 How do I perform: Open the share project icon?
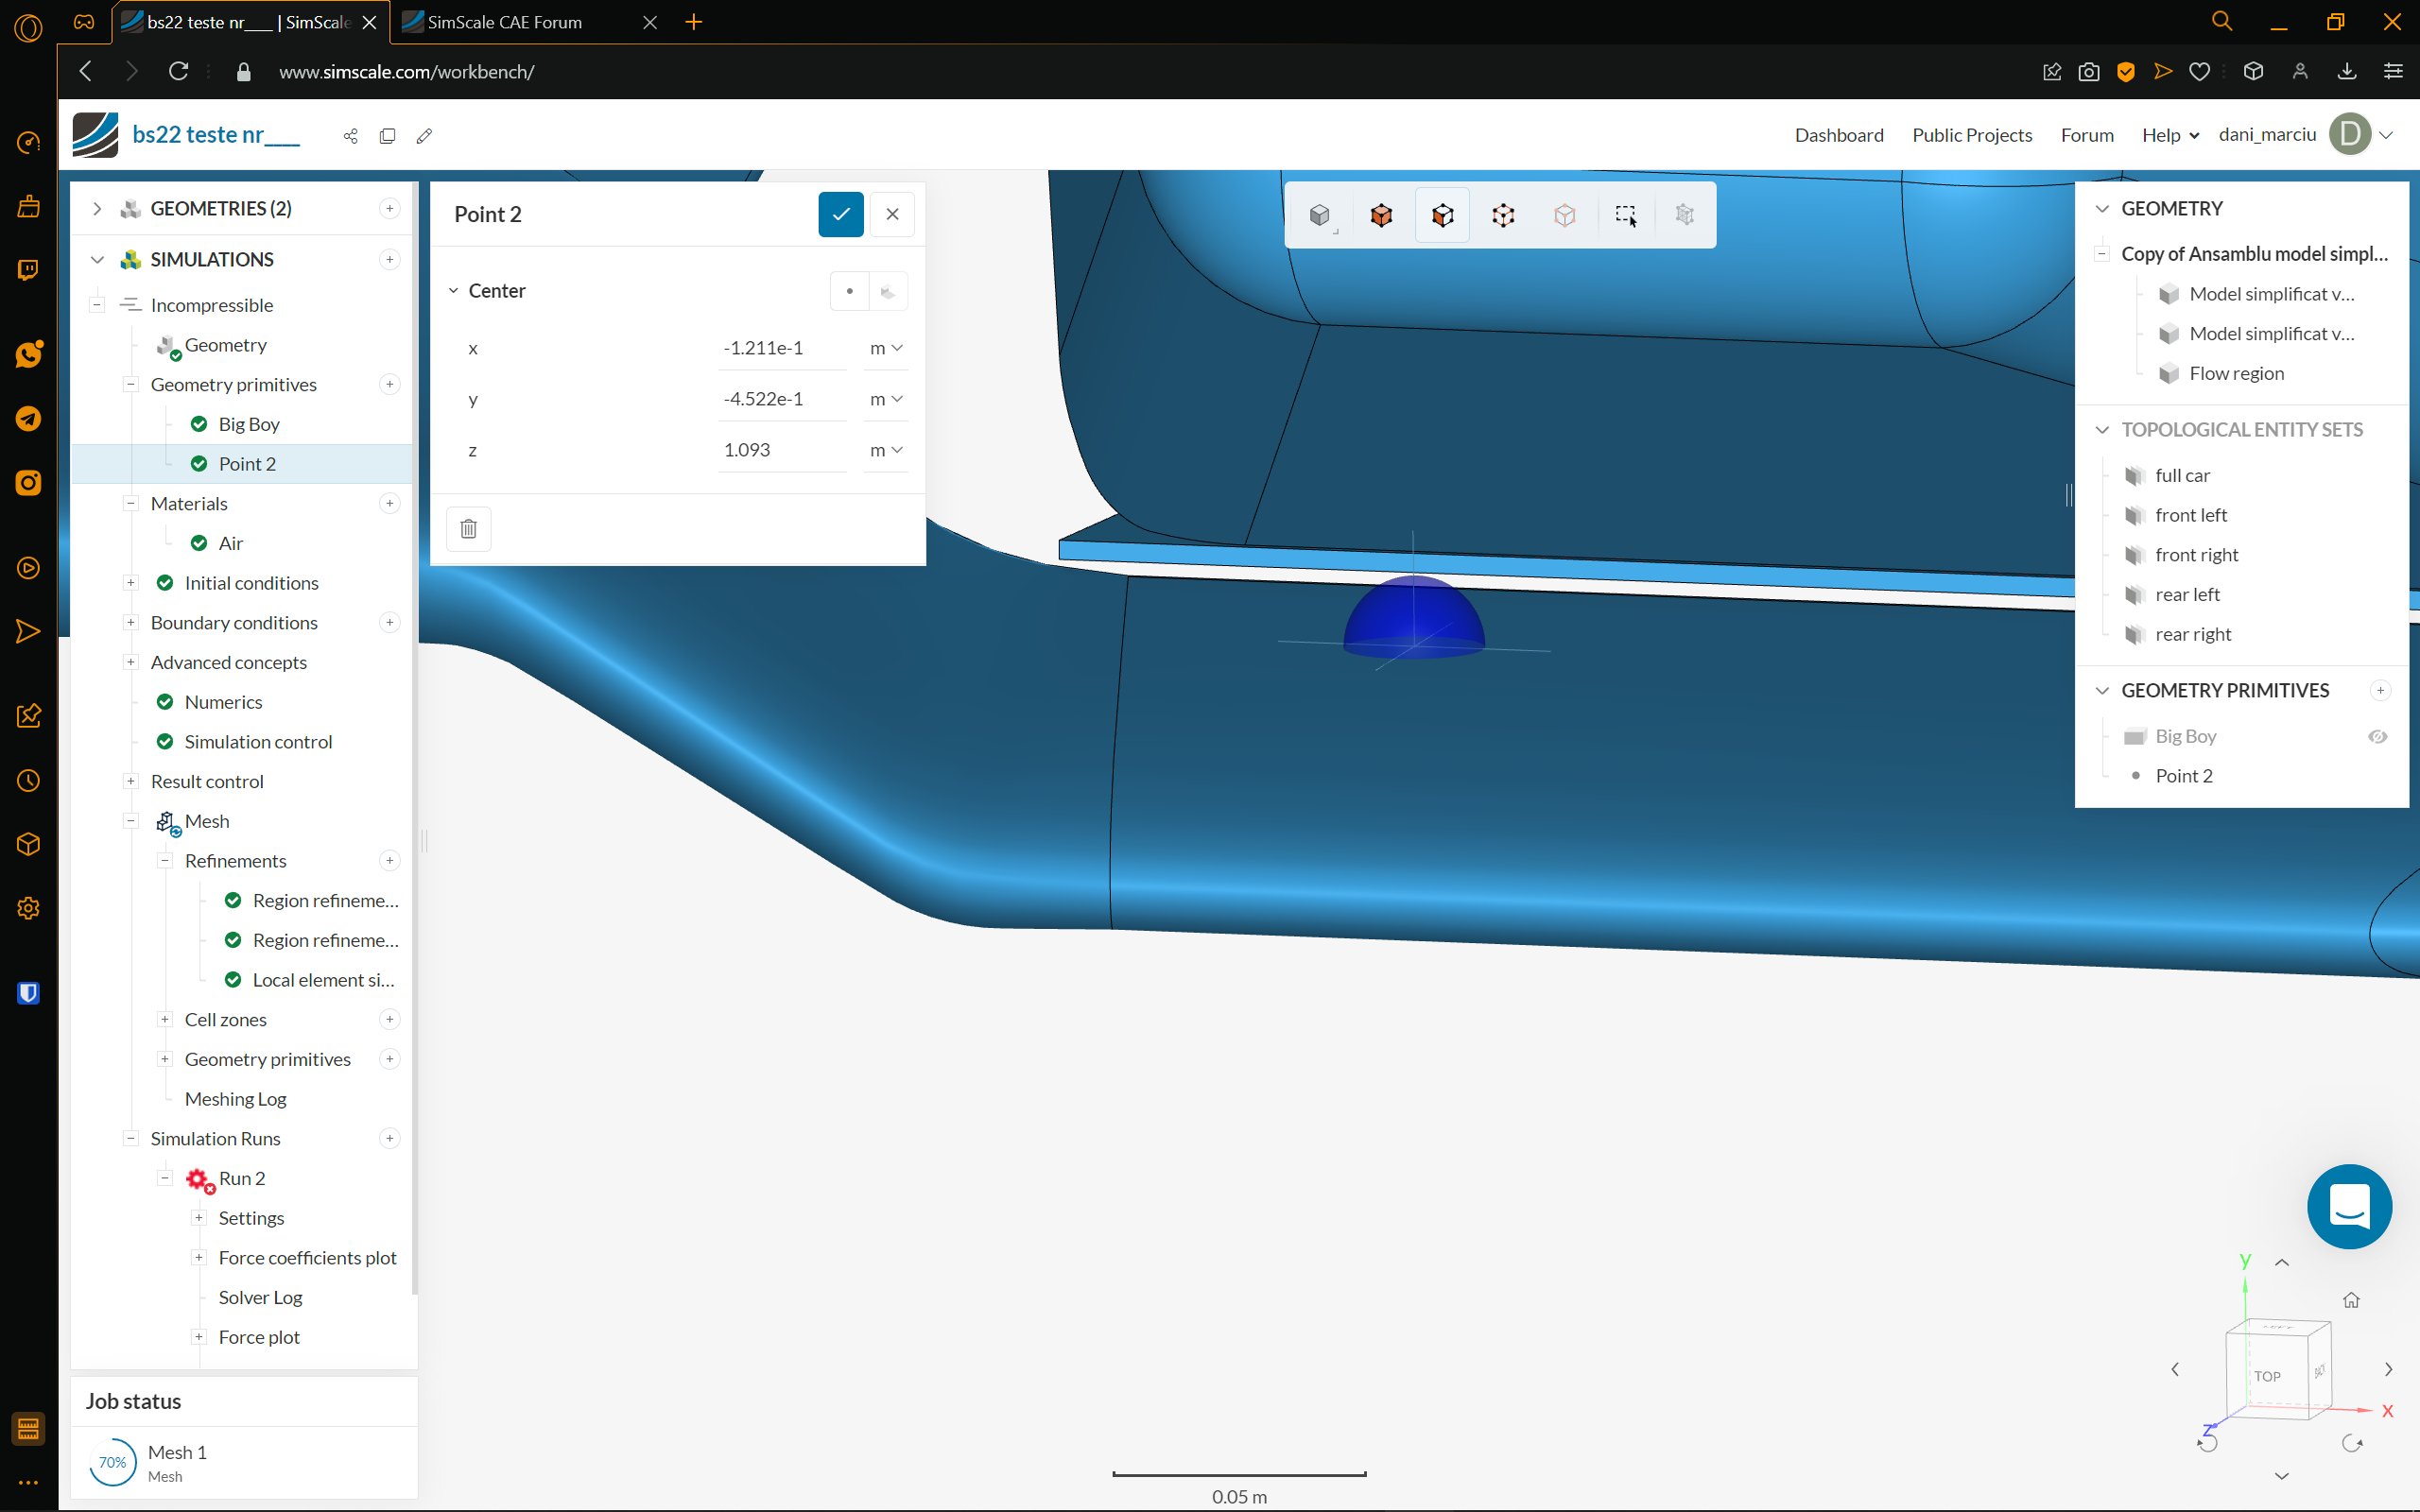tap(350, 135)
